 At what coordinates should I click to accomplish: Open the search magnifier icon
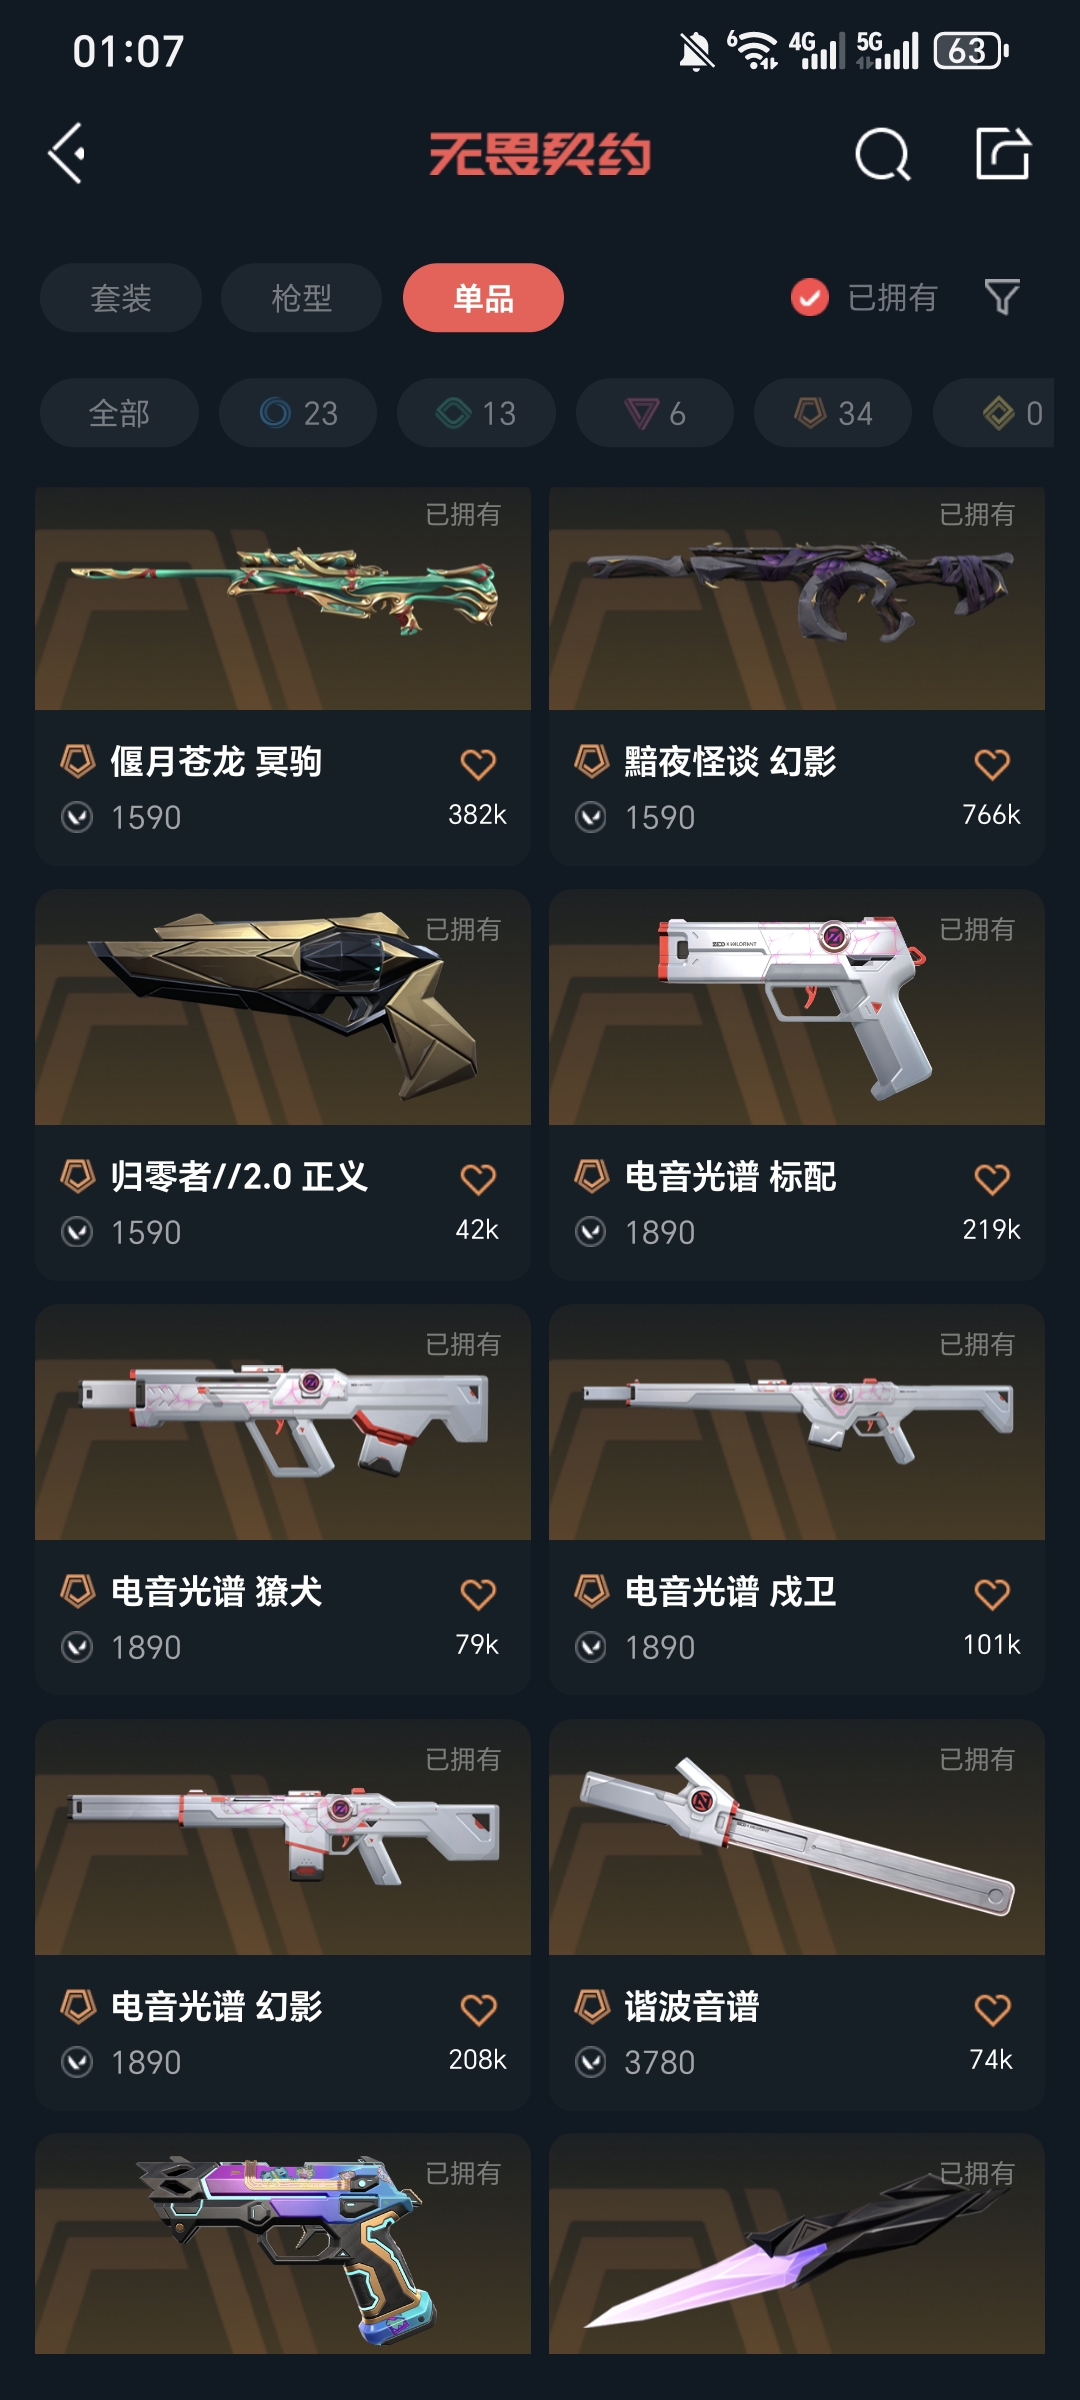click(883, 154)
